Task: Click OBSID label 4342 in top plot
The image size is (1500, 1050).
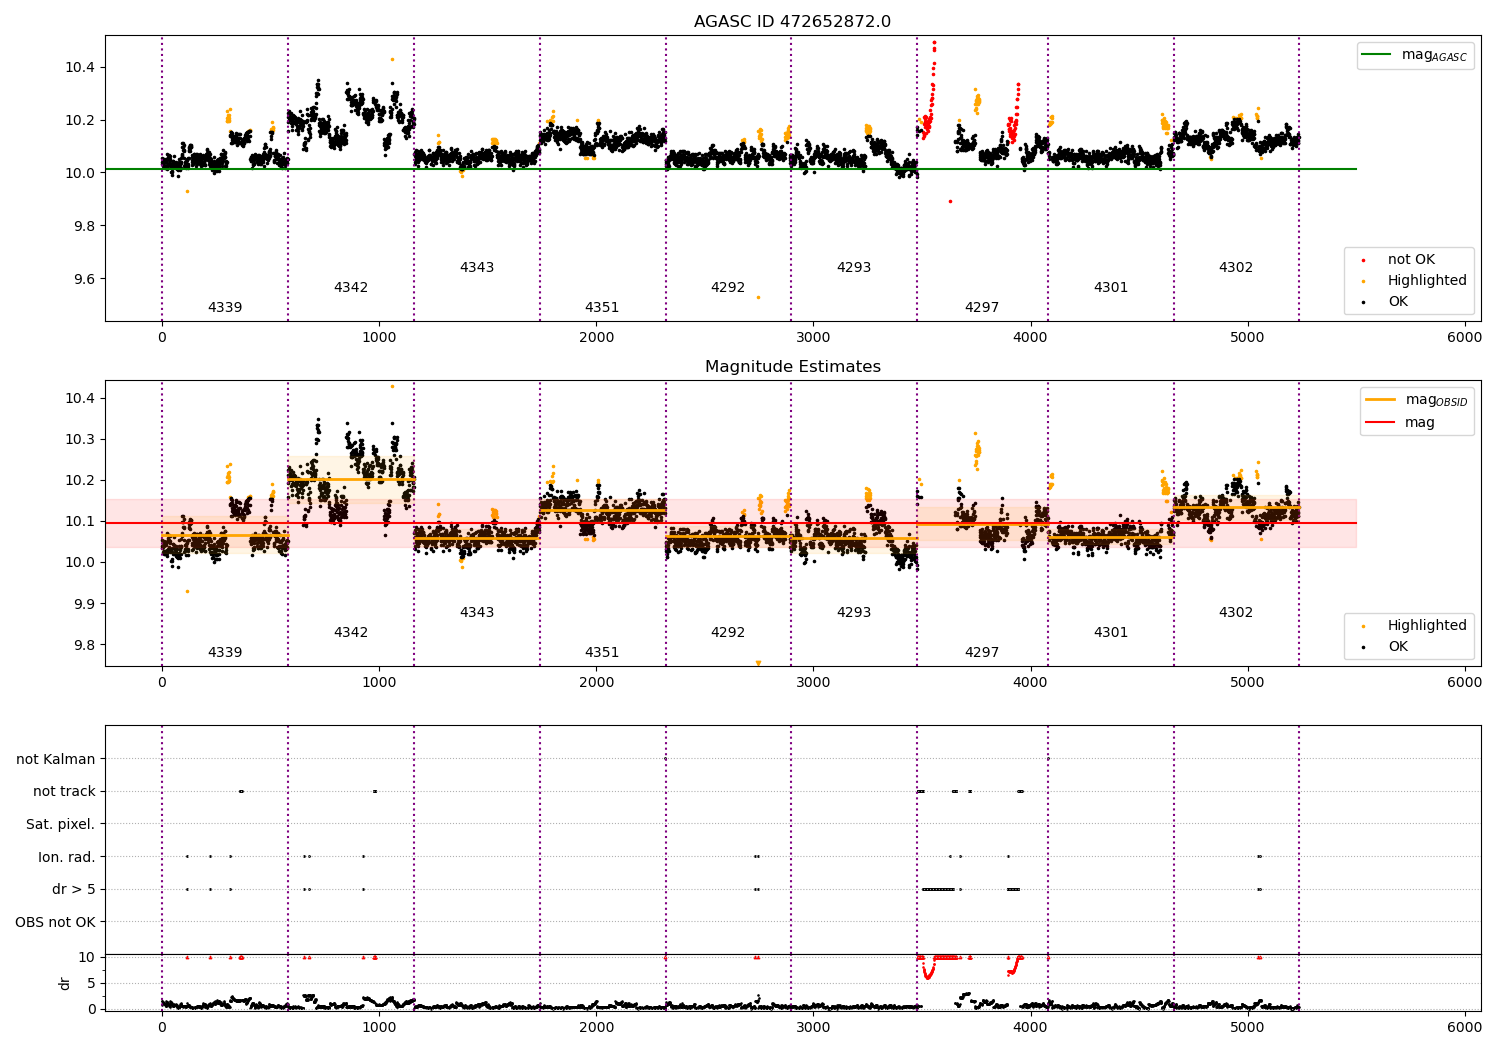Action: [x=351, y=288]
